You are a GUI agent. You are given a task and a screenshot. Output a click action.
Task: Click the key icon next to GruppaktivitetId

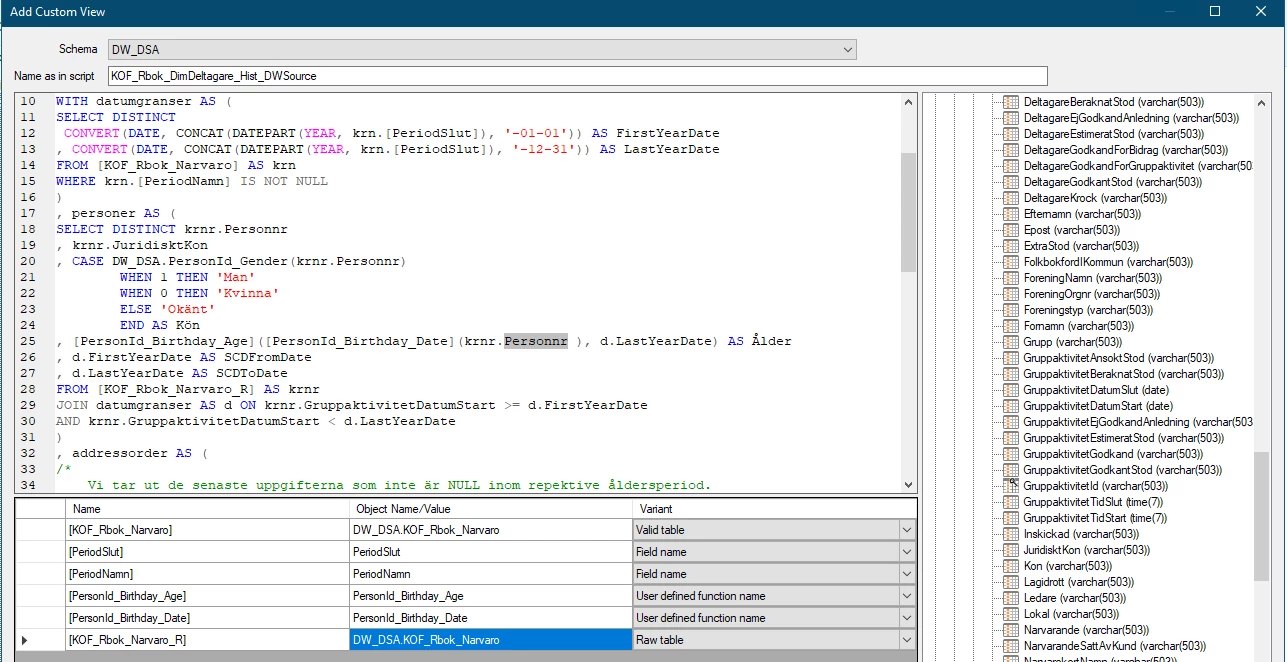pos(1011,486)
